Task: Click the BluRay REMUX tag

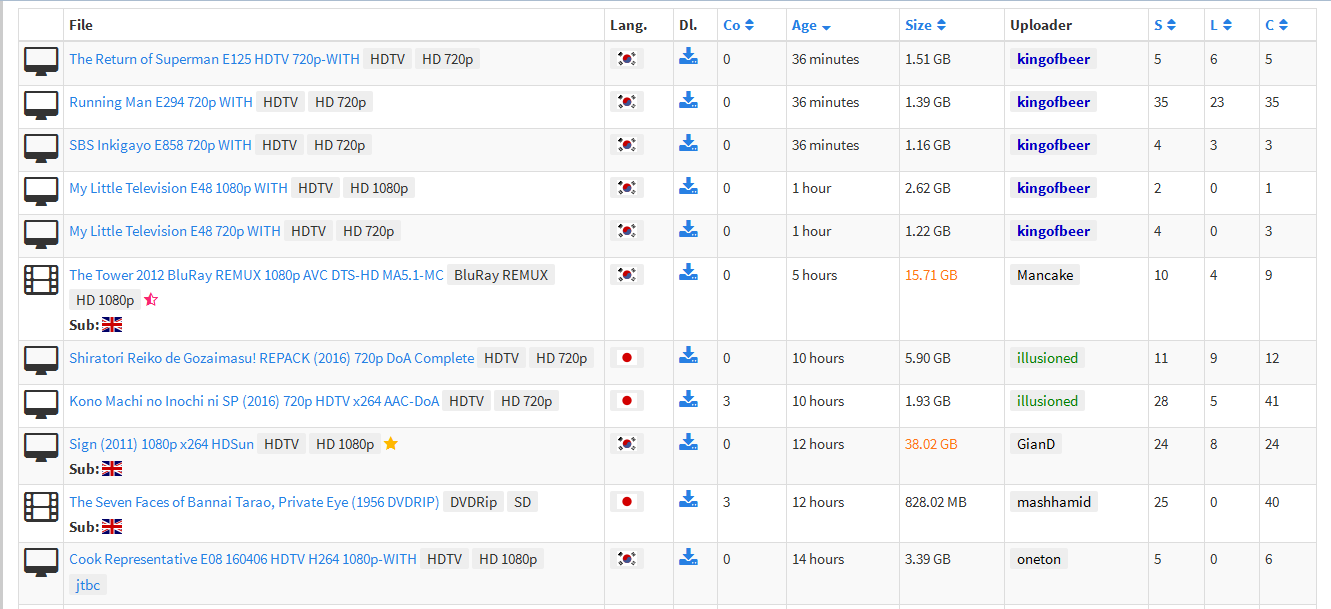Action: click(500, 275)
